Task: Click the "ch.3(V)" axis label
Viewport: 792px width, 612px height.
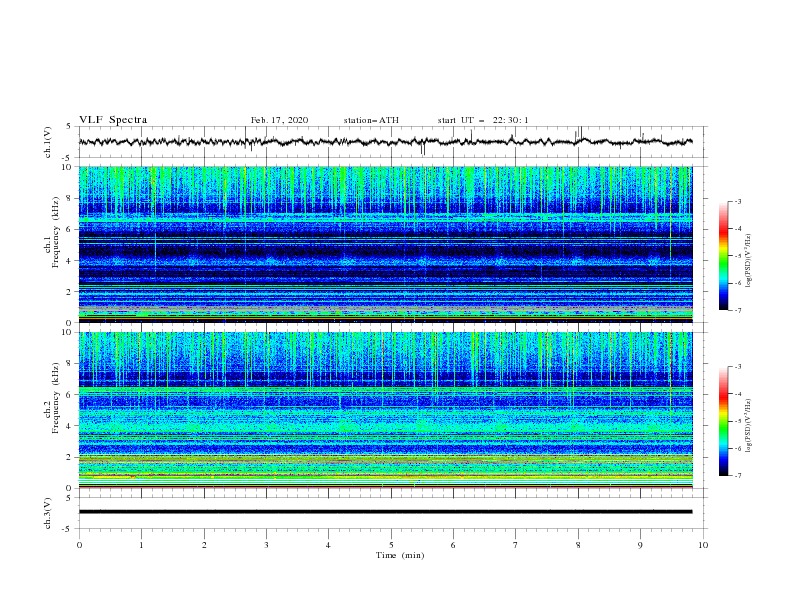Action: pos(48,513)
